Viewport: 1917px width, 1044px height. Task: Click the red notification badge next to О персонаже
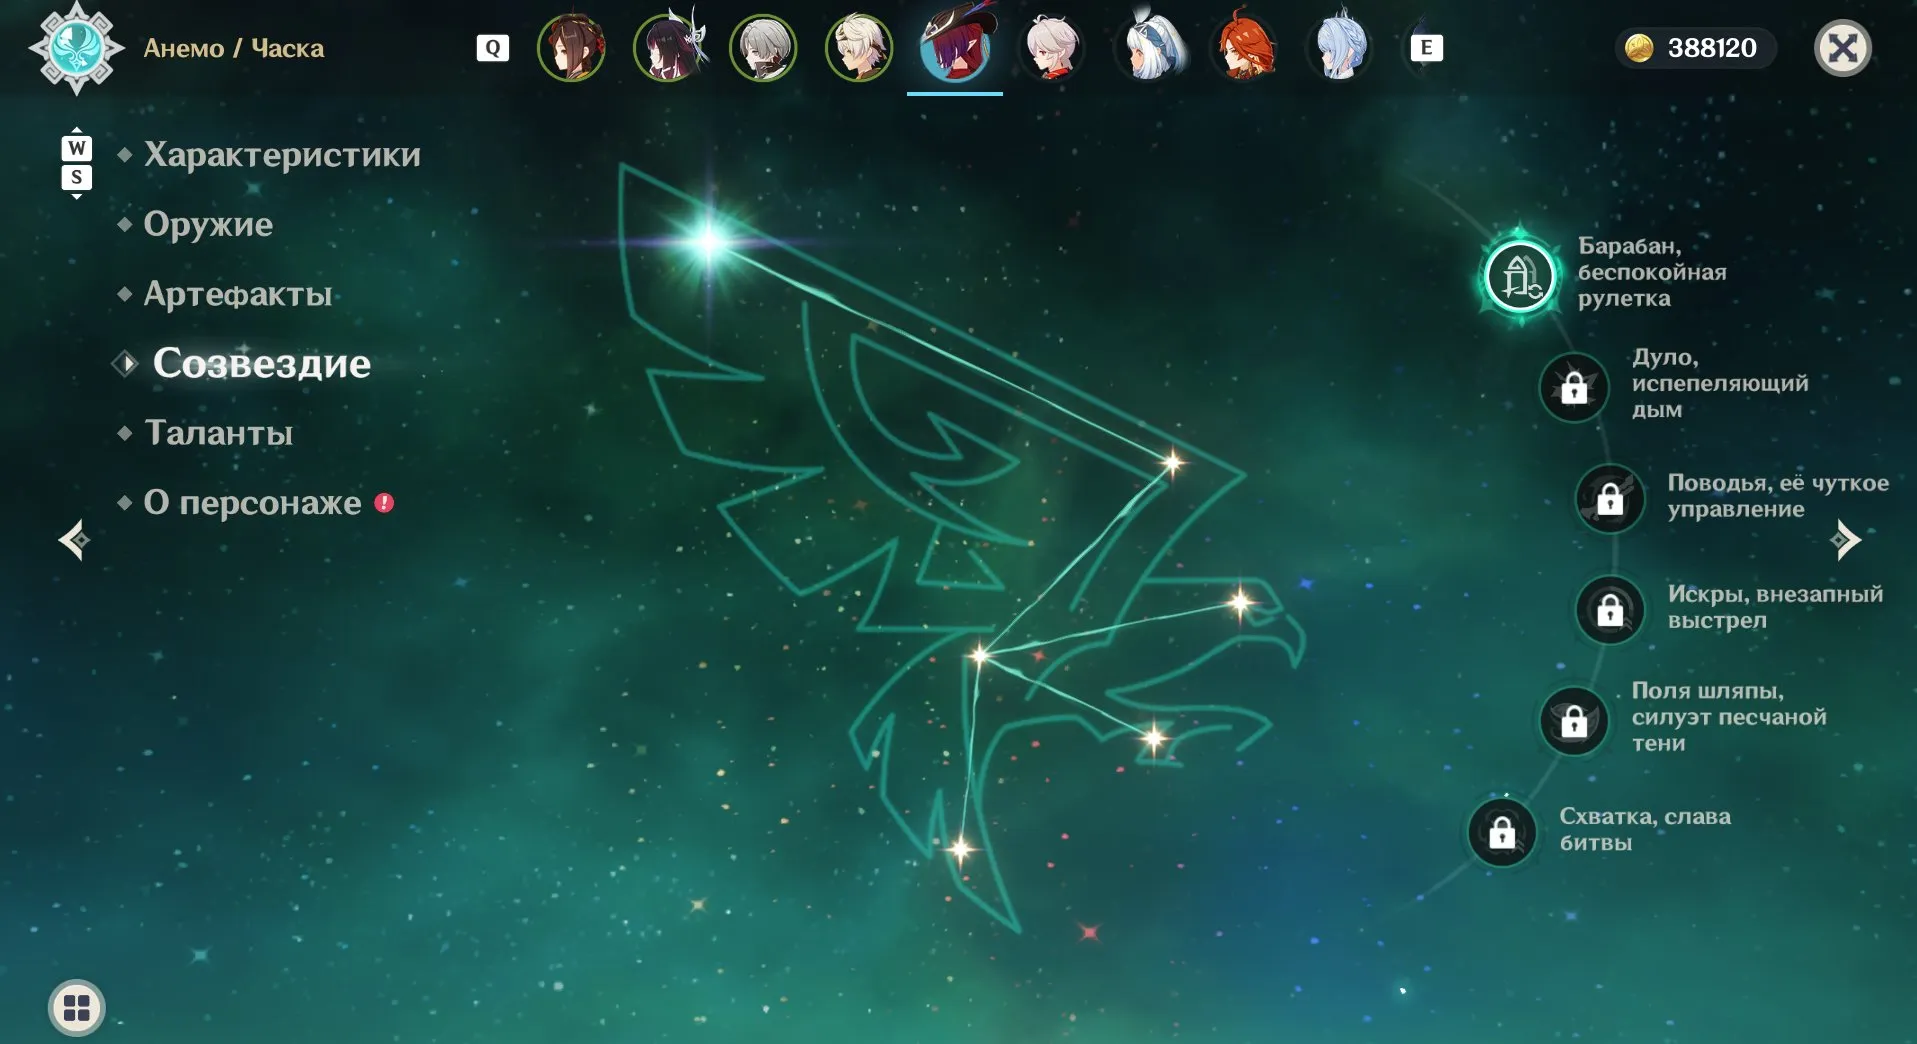[384, 503]
